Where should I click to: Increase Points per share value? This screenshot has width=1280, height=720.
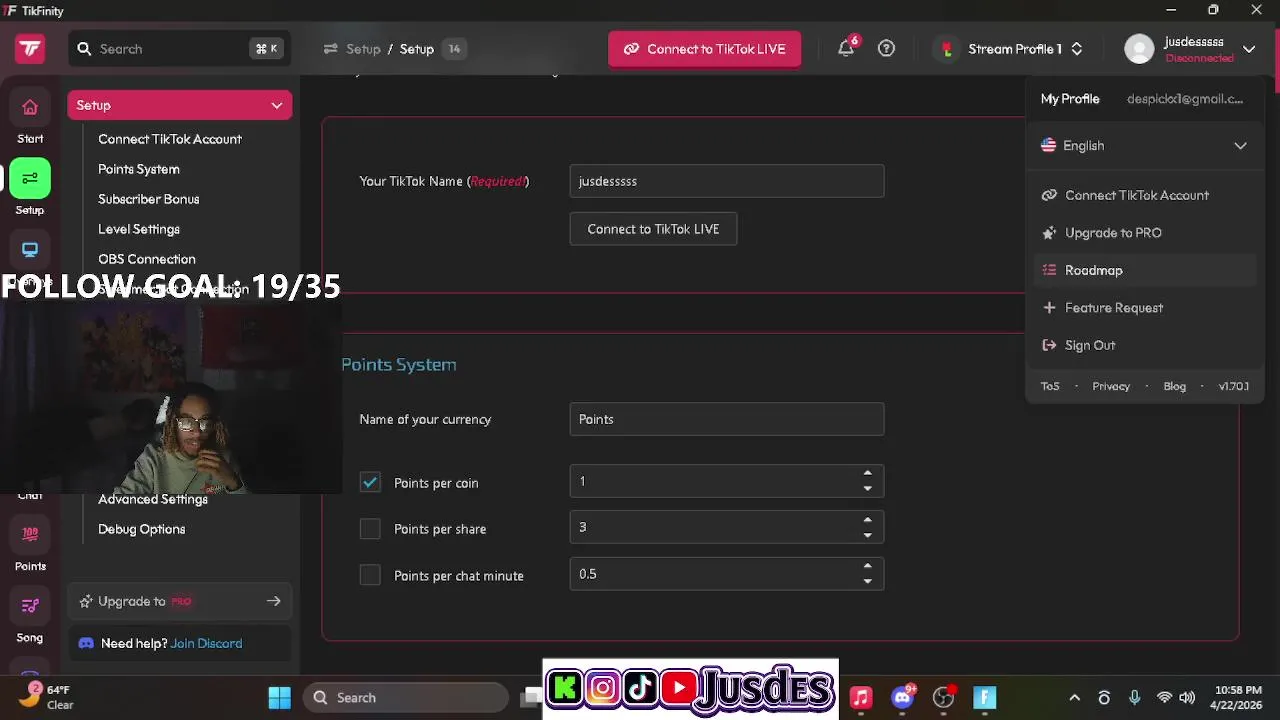(x=867, y=520)
